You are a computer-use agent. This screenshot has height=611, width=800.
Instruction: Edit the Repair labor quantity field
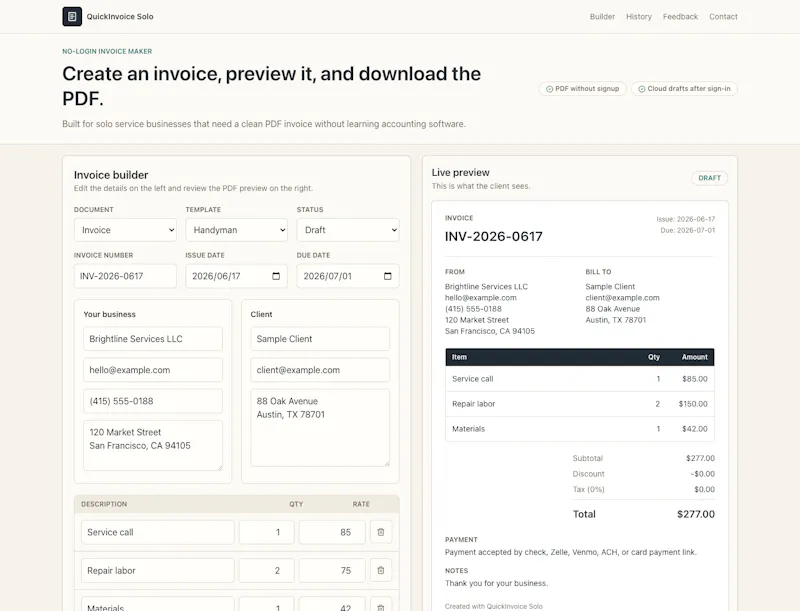click(266, 570)
